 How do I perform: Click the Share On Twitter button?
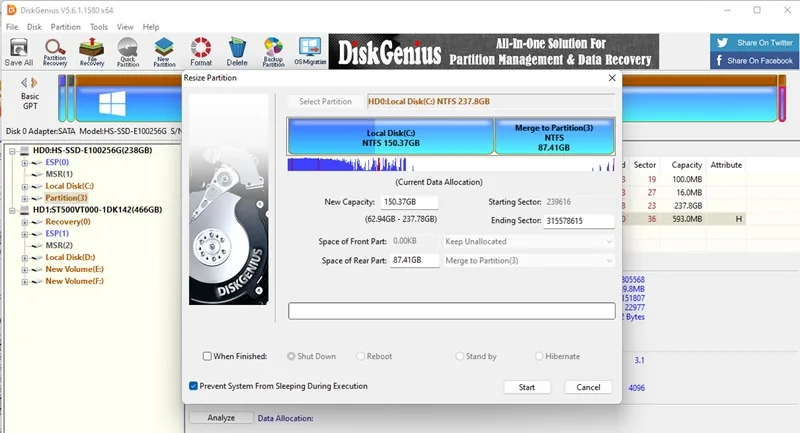(x=755, y=43)
